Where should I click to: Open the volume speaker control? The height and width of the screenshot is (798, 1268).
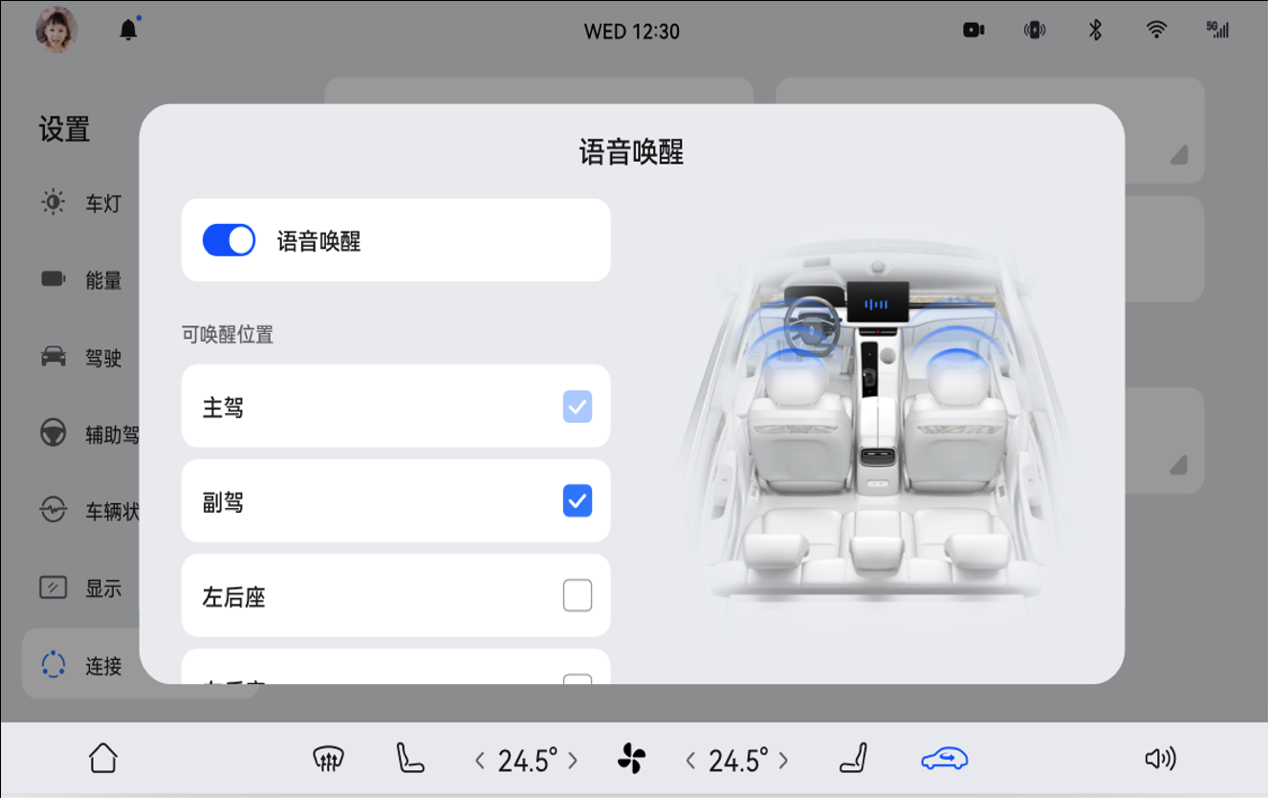pyautogui.click(x=1160, y=759)
